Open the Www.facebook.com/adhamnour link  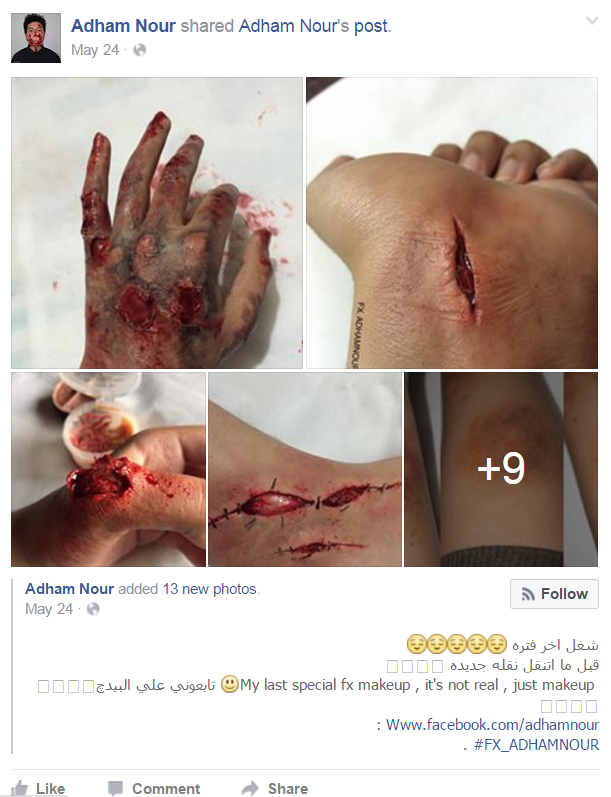[x=492, y=724]
